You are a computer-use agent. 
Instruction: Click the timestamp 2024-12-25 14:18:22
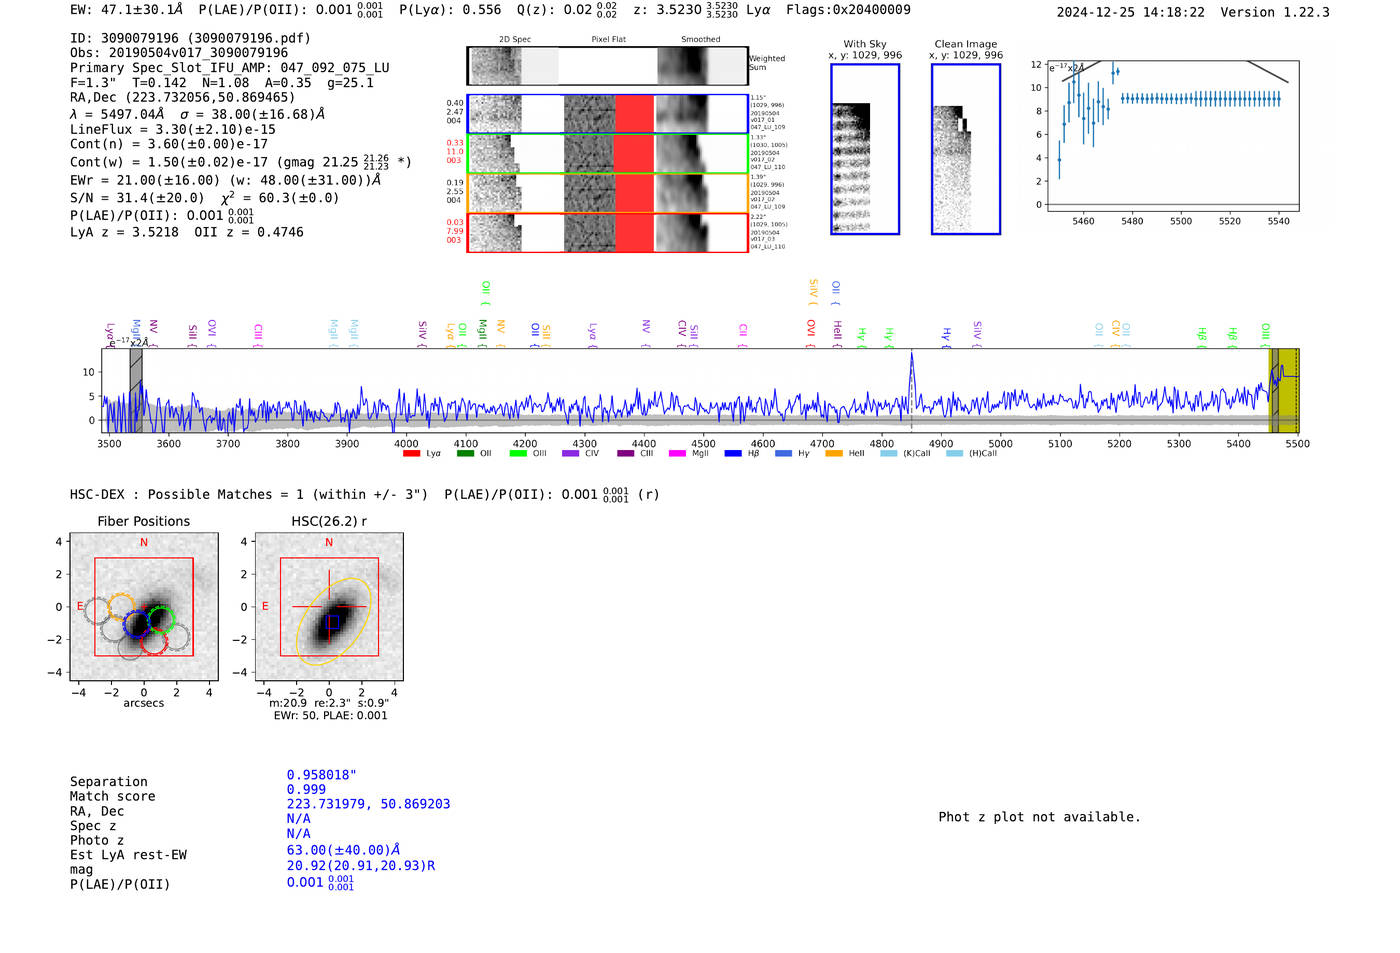1130,12
